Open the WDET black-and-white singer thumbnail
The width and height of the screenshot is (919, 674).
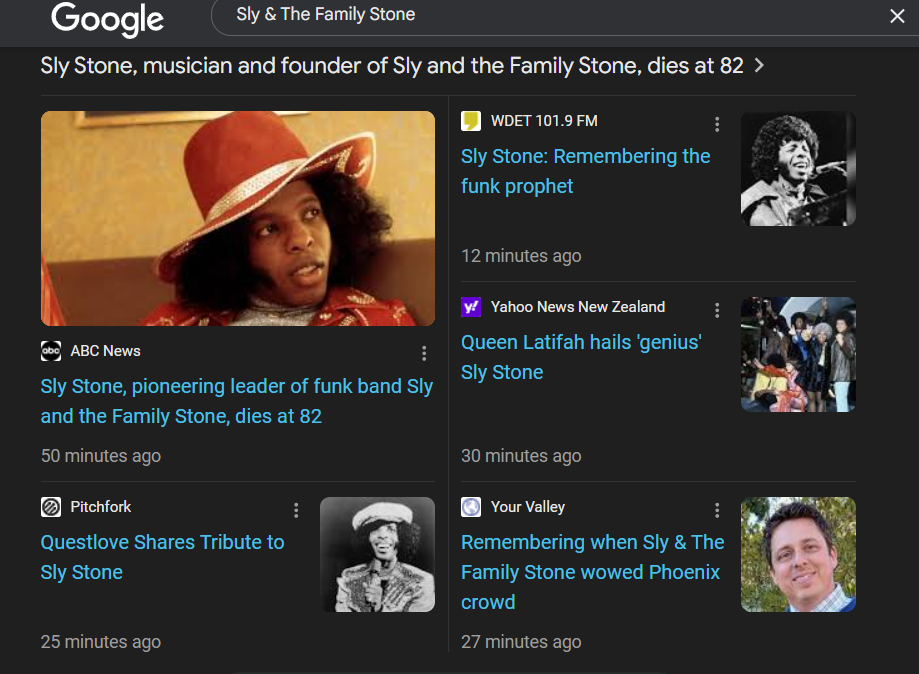tap(798, 169)
